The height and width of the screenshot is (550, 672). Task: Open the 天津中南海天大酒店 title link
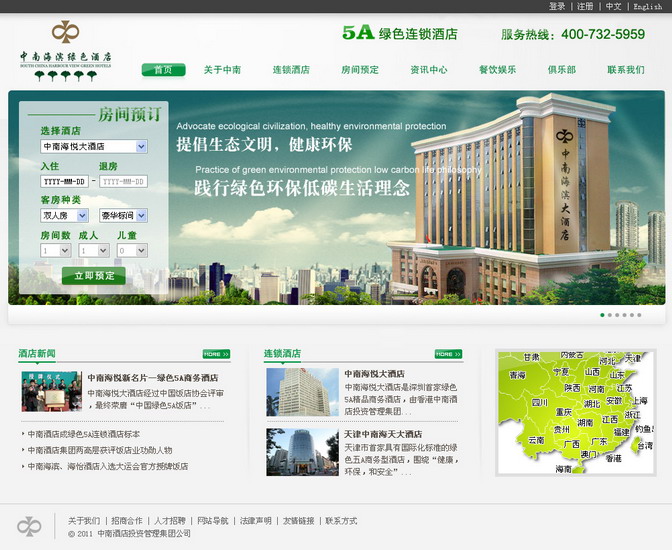point(384,434)
